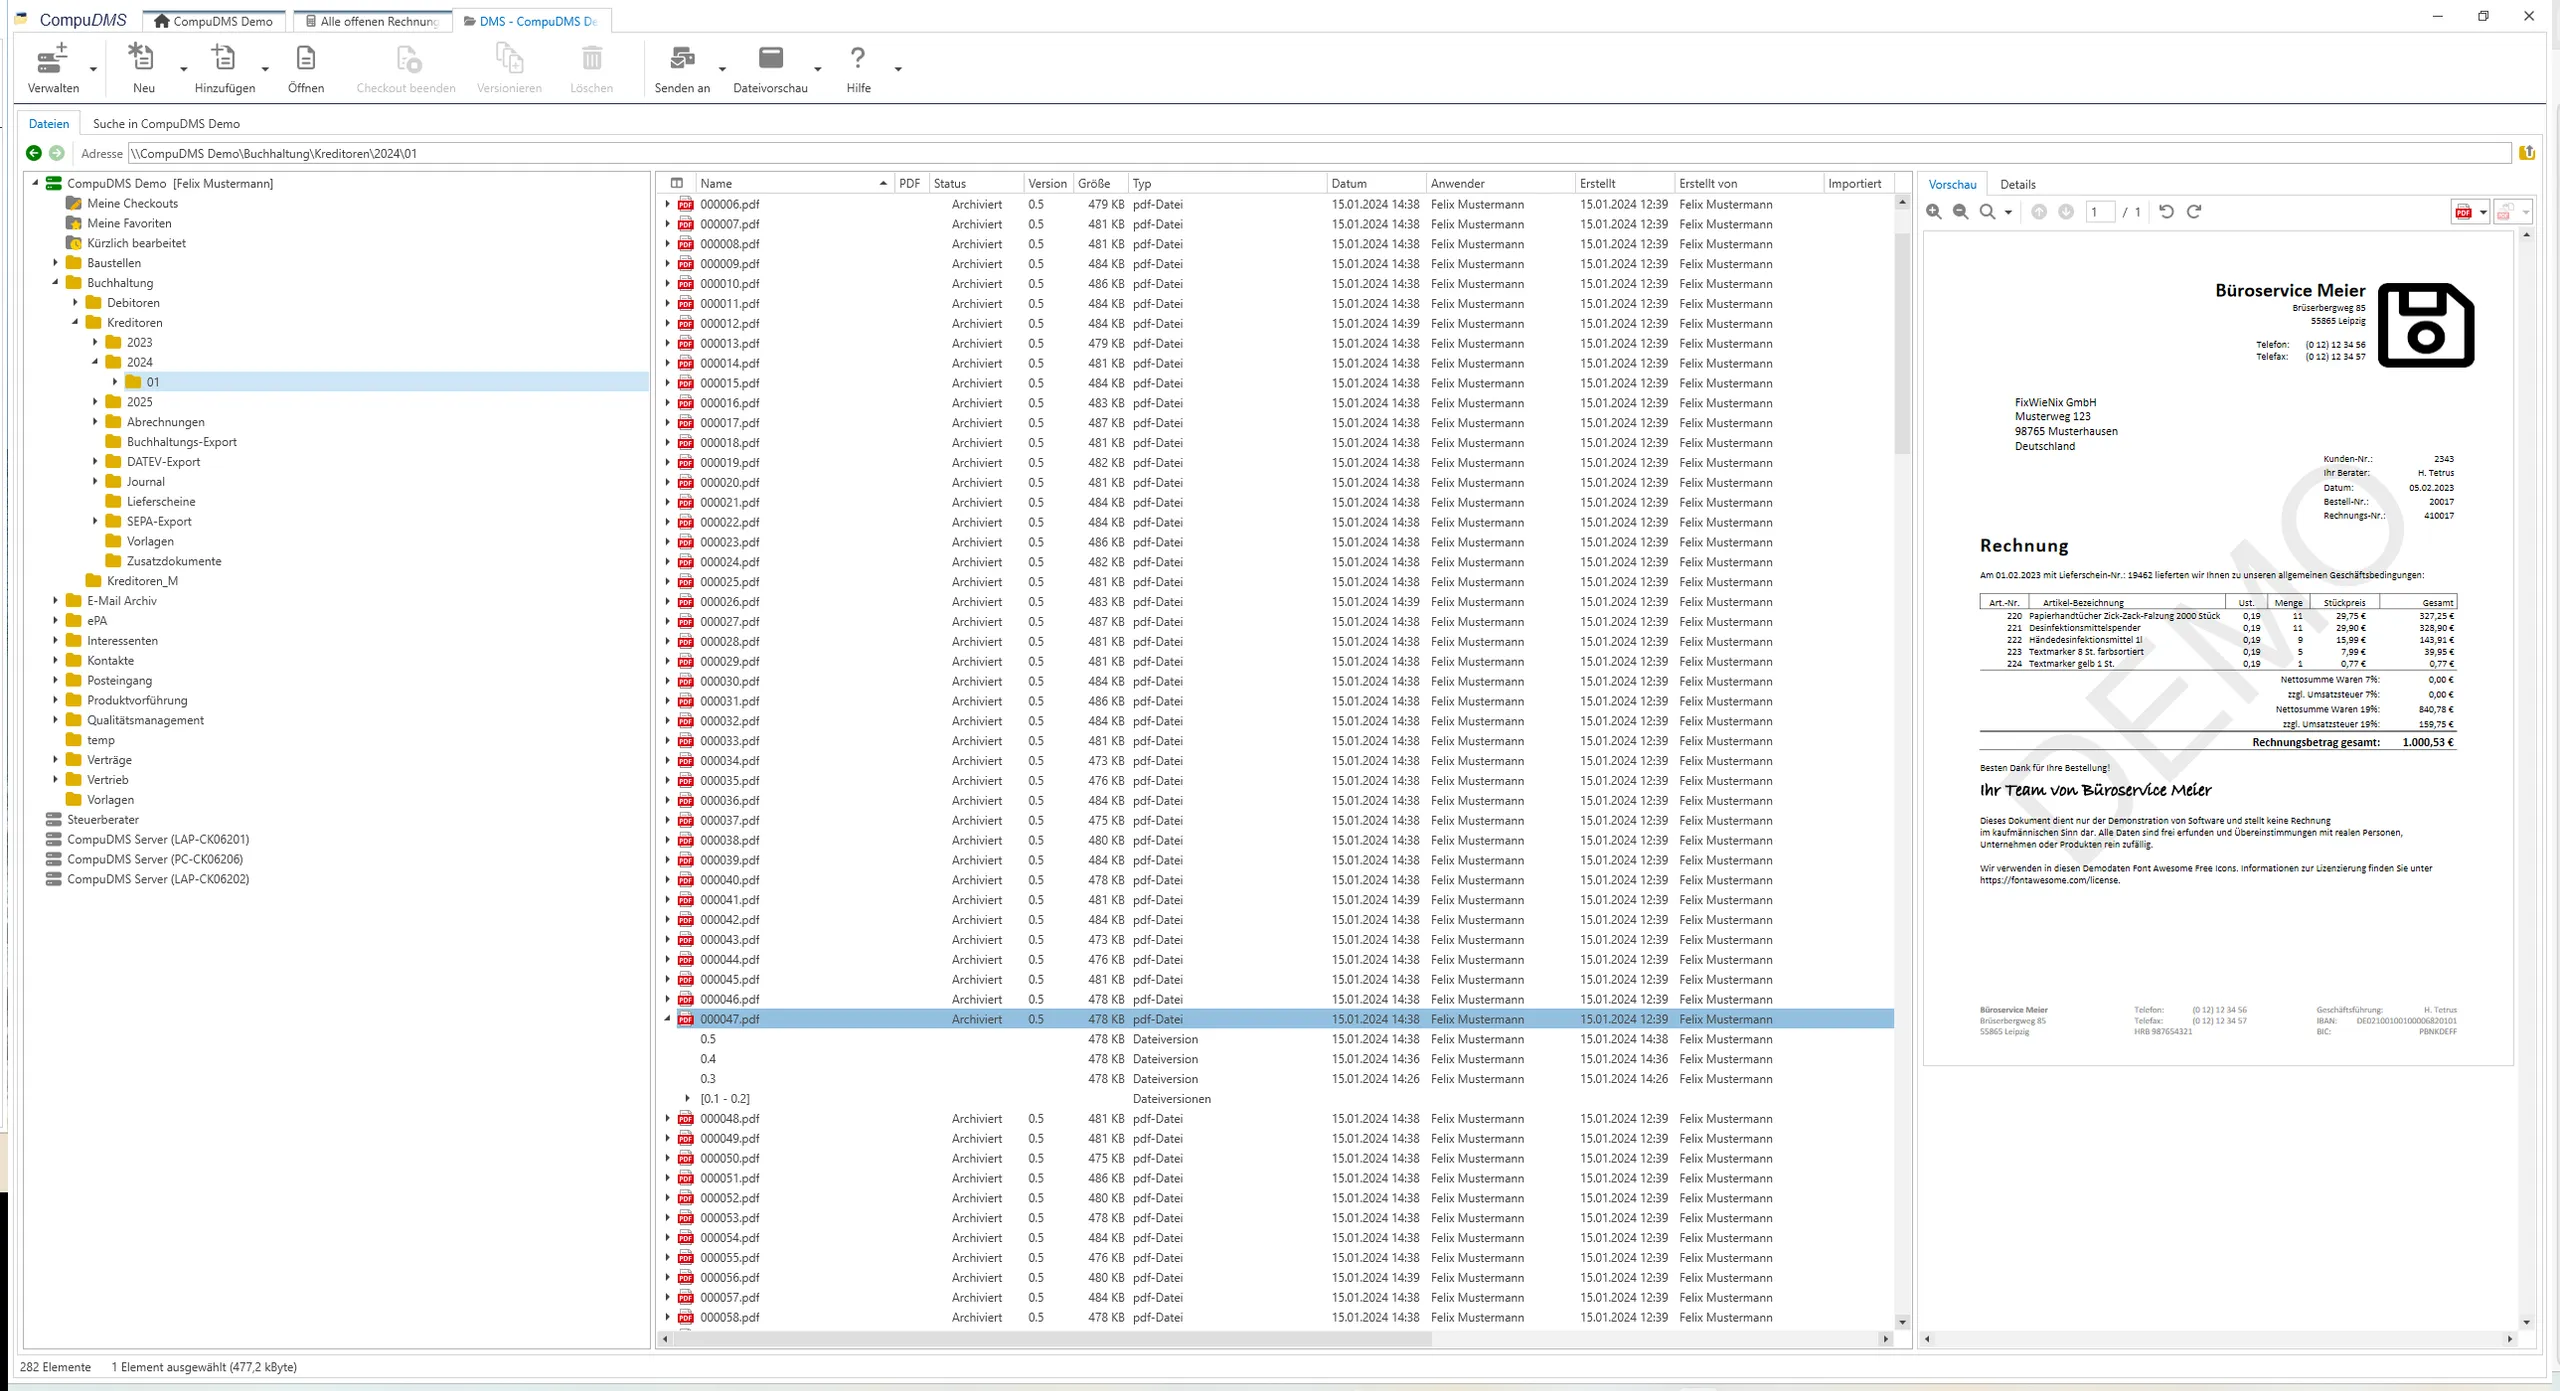Collapse versions of file 000047.pdf
The image size is (2560, 1391).
(x=668, y=1019)
